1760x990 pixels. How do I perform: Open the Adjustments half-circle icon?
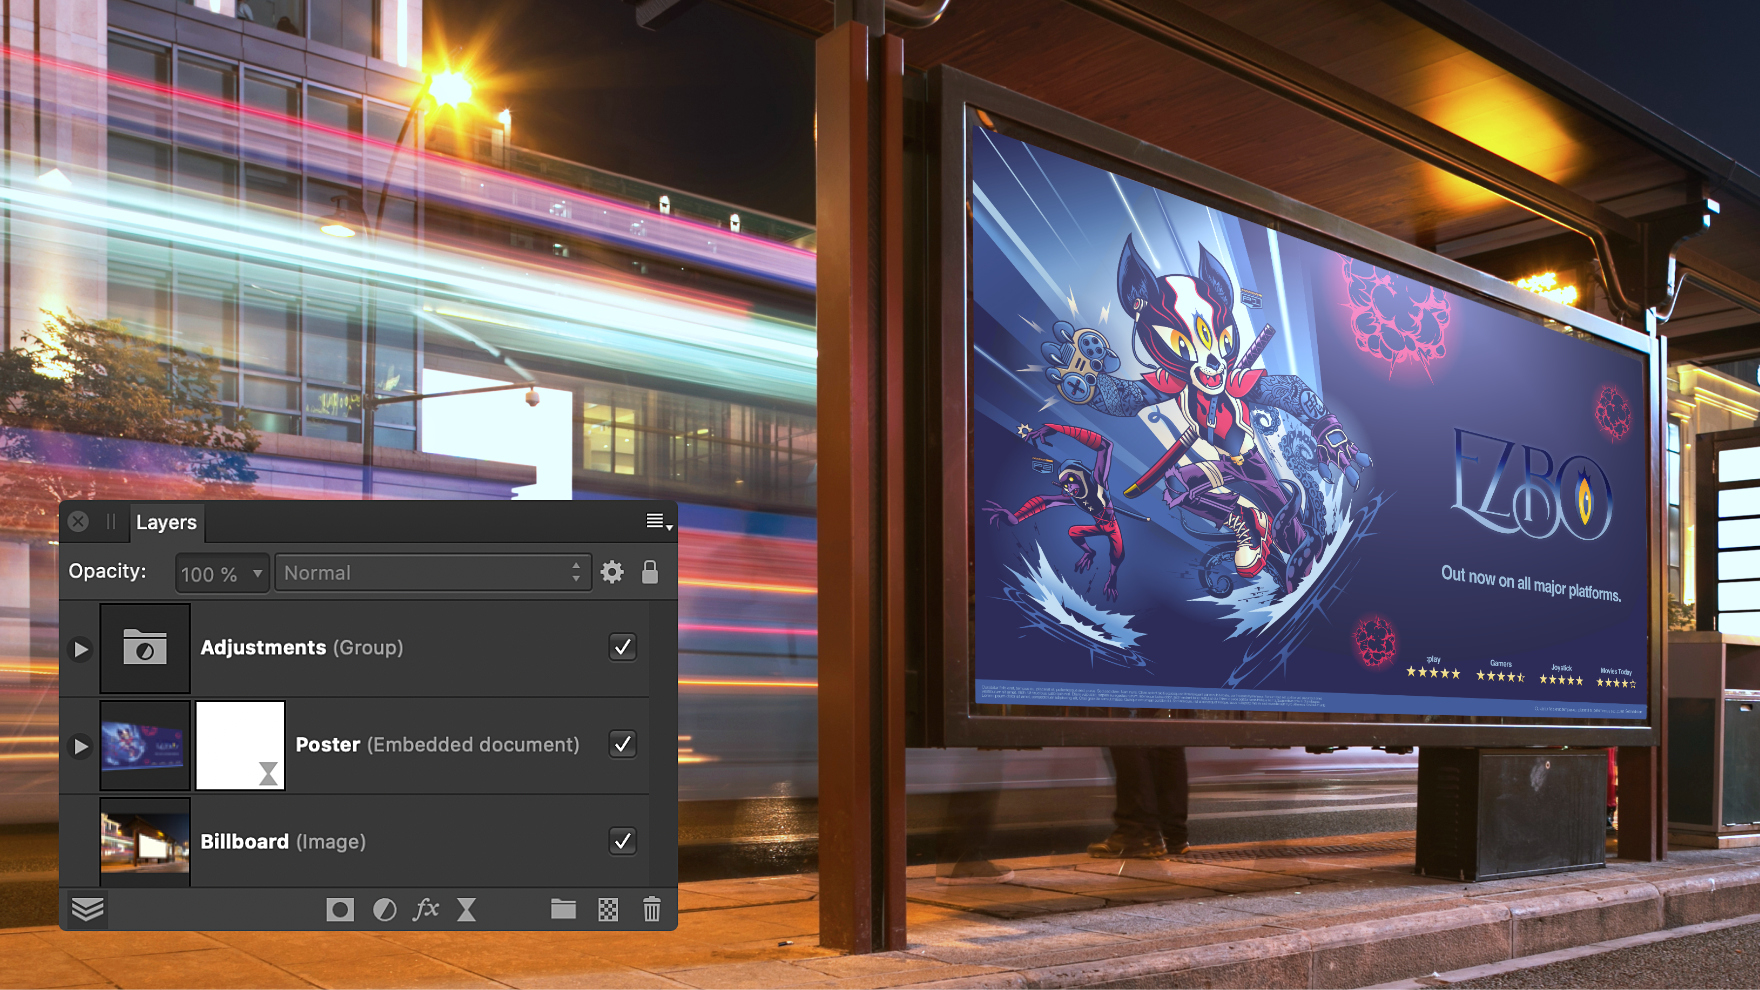click(385, 909)
